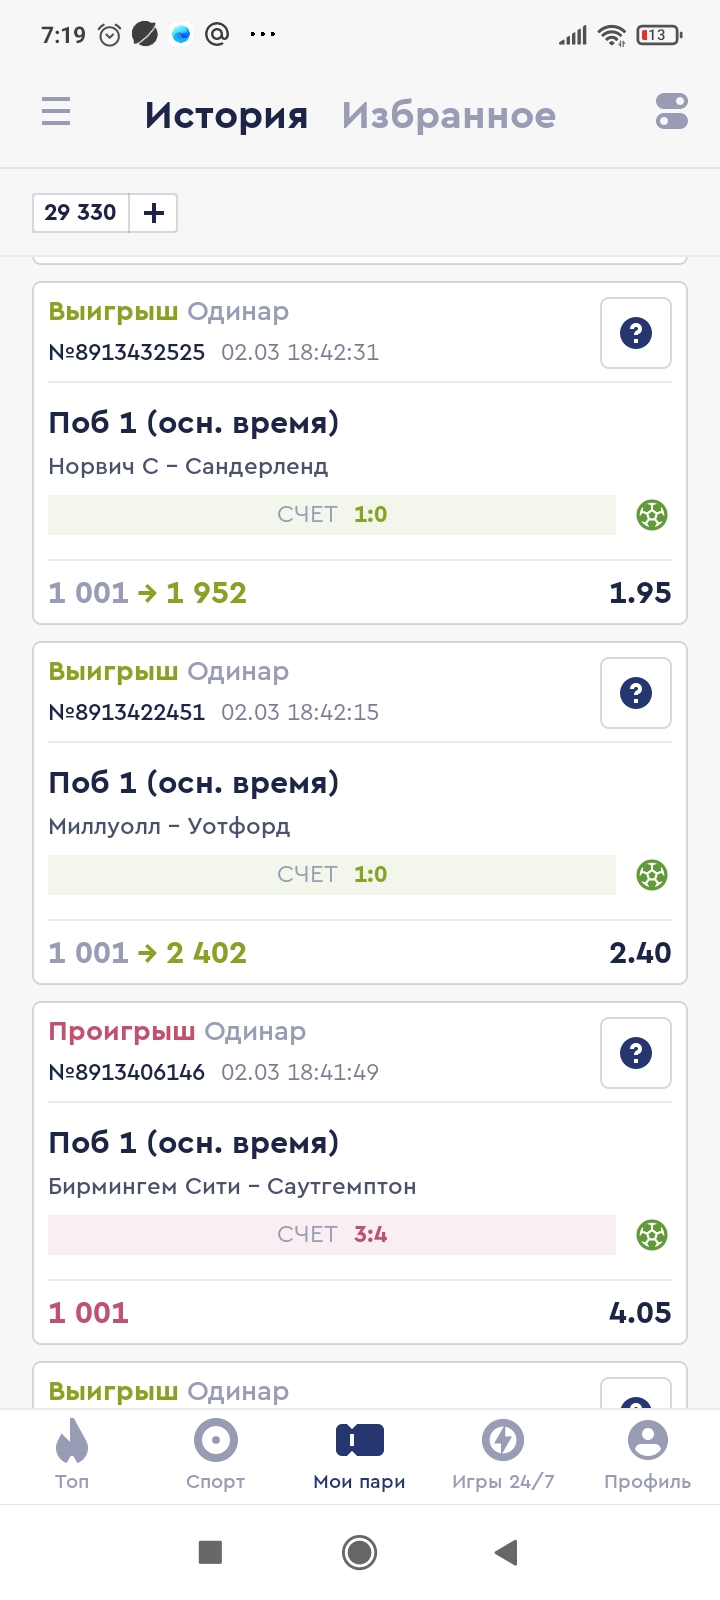
Task: Click the 29 330 balance field
Action: coord(81,213)
